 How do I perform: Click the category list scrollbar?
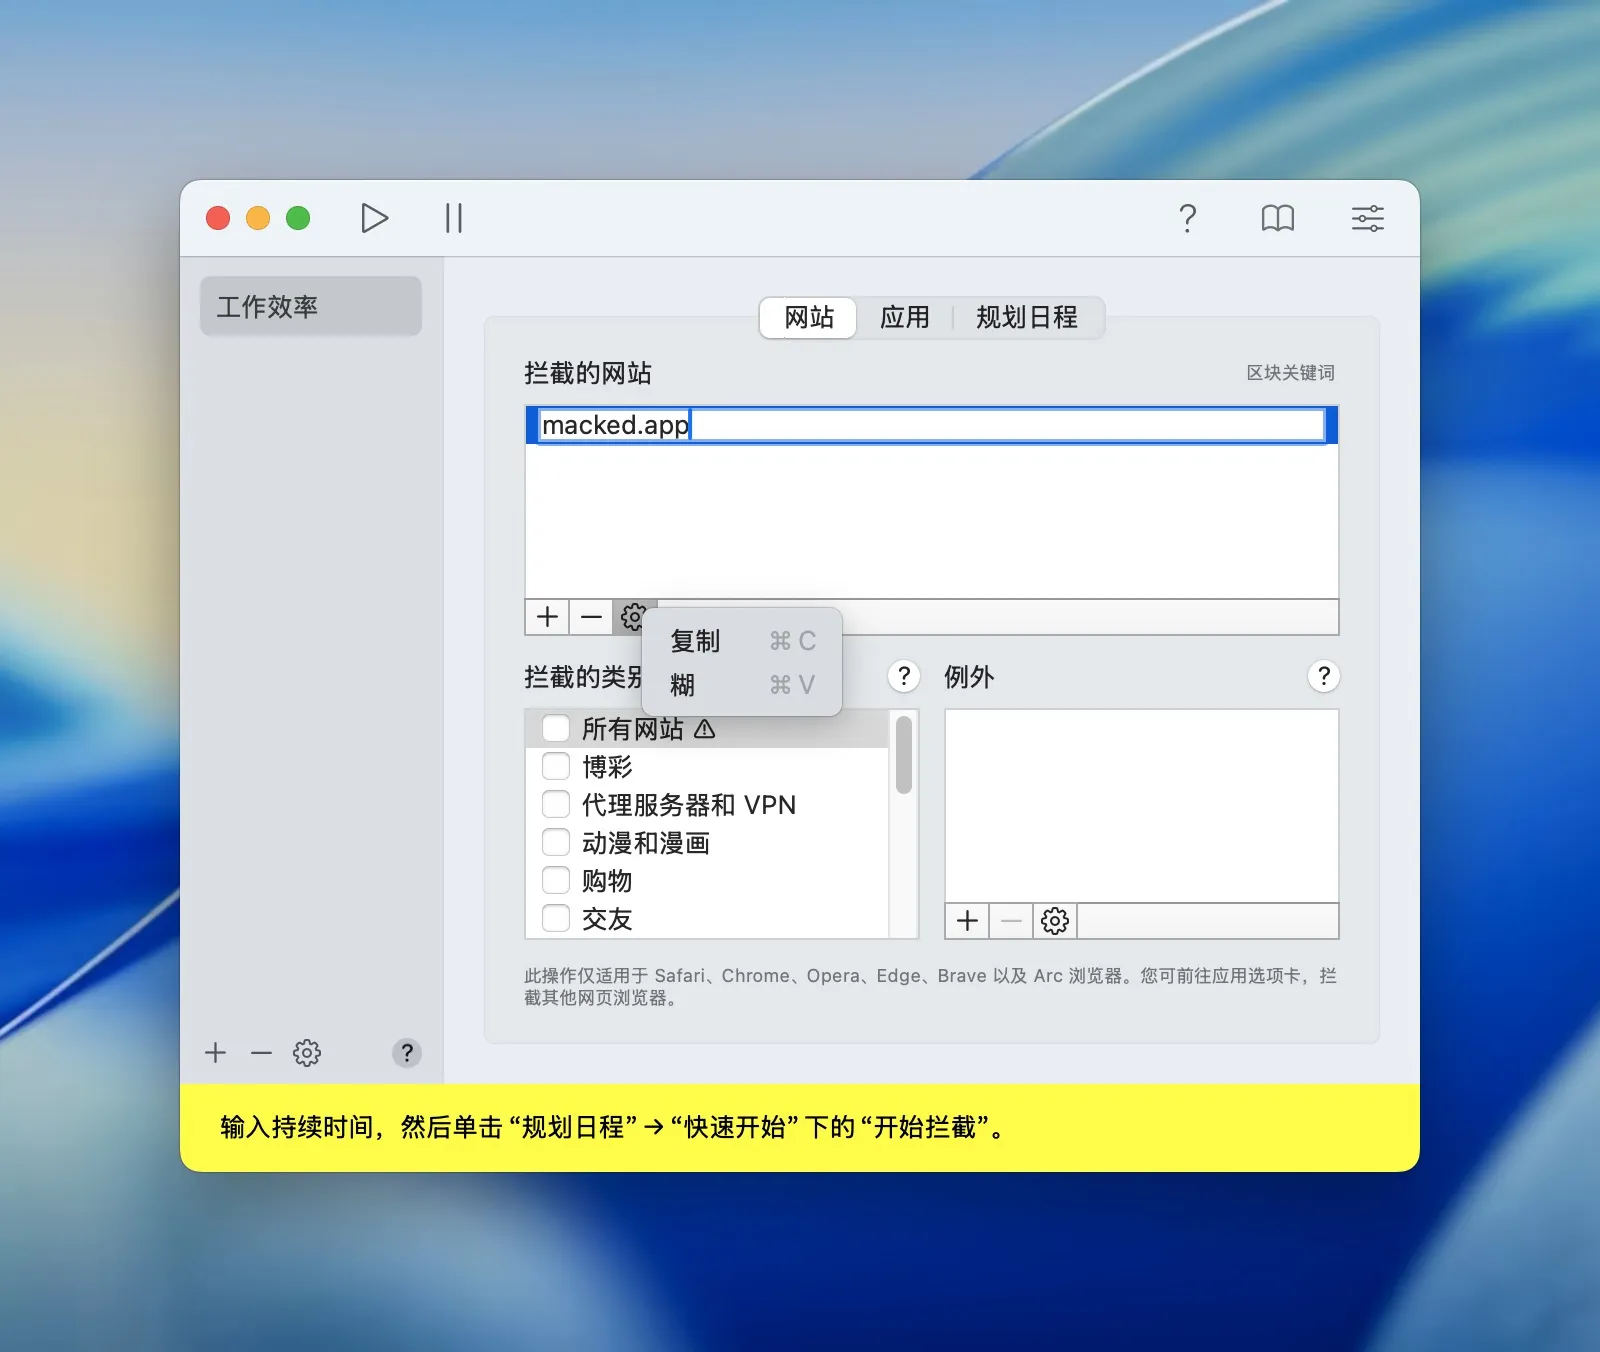pos(904,755)
